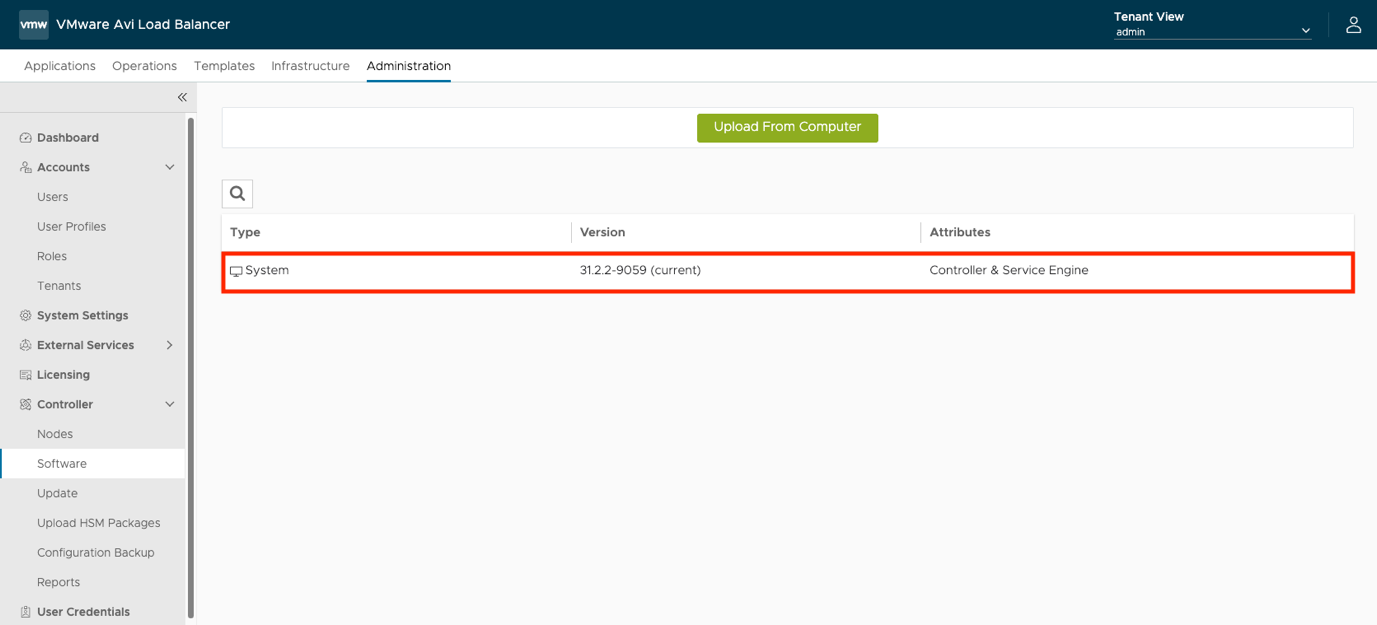Image resolution: width=1377 pixels, height=625 pixels.
Task: Click the Type column header
Action: tap(245, 232)
